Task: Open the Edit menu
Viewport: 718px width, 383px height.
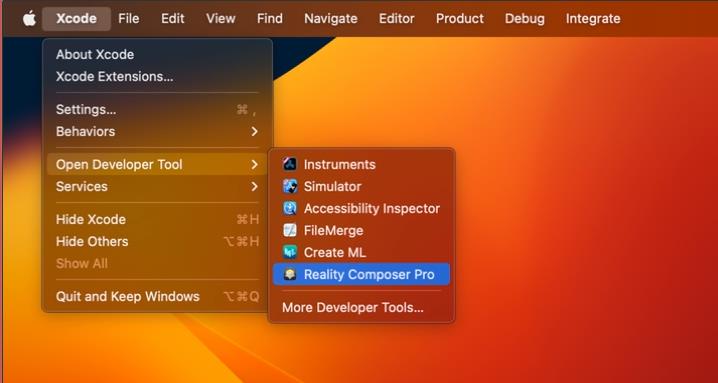Action: click(173, 19)
